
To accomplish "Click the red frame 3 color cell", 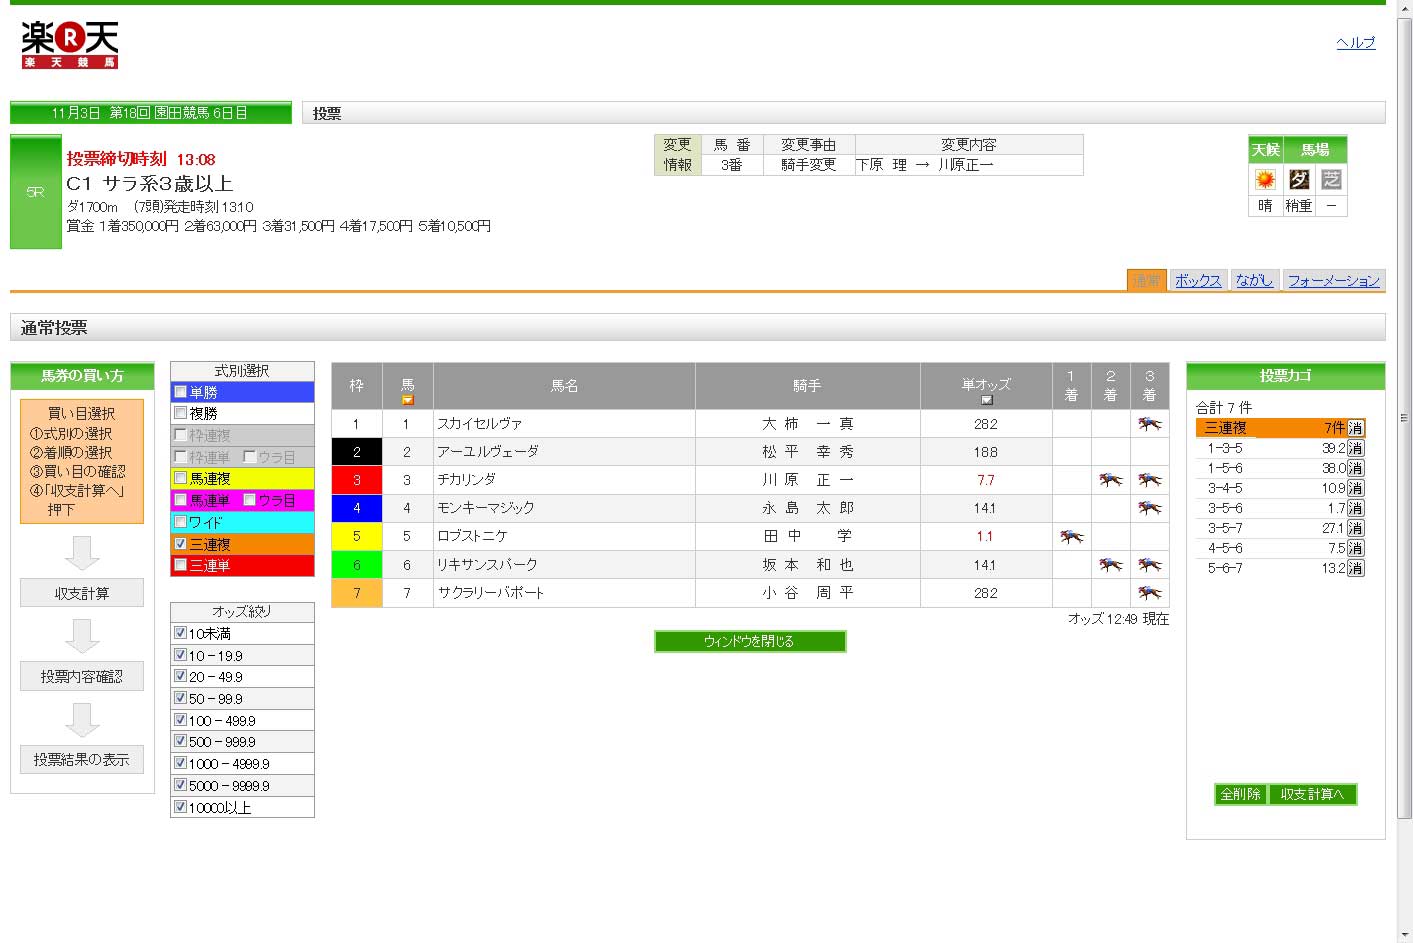I will click(x=356, y=480).
